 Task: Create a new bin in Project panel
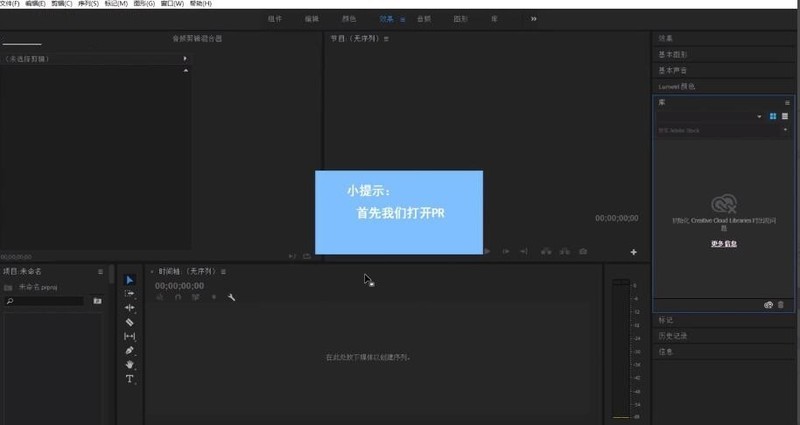(x=97, y=301)
